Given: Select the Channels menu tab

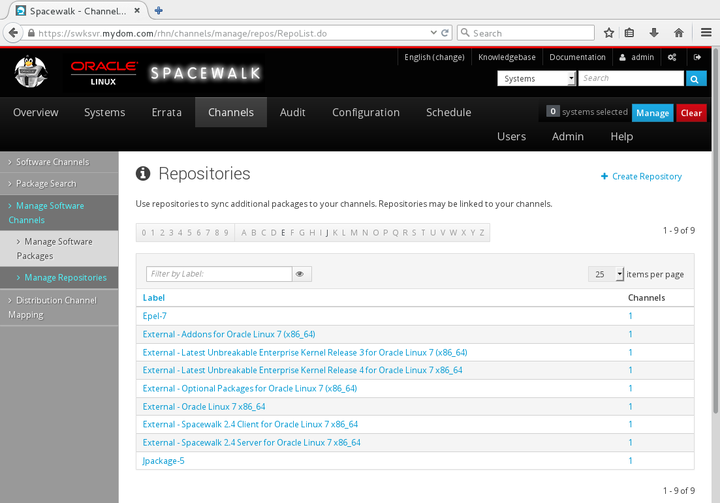Looking at the screenshot, I should click(231, 113).
